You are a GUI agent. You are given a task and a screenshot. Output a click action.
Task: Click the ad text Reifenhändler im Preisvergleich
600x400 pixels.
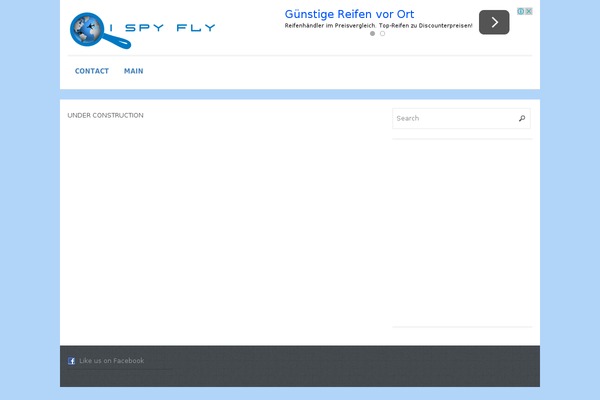(331, 26)
